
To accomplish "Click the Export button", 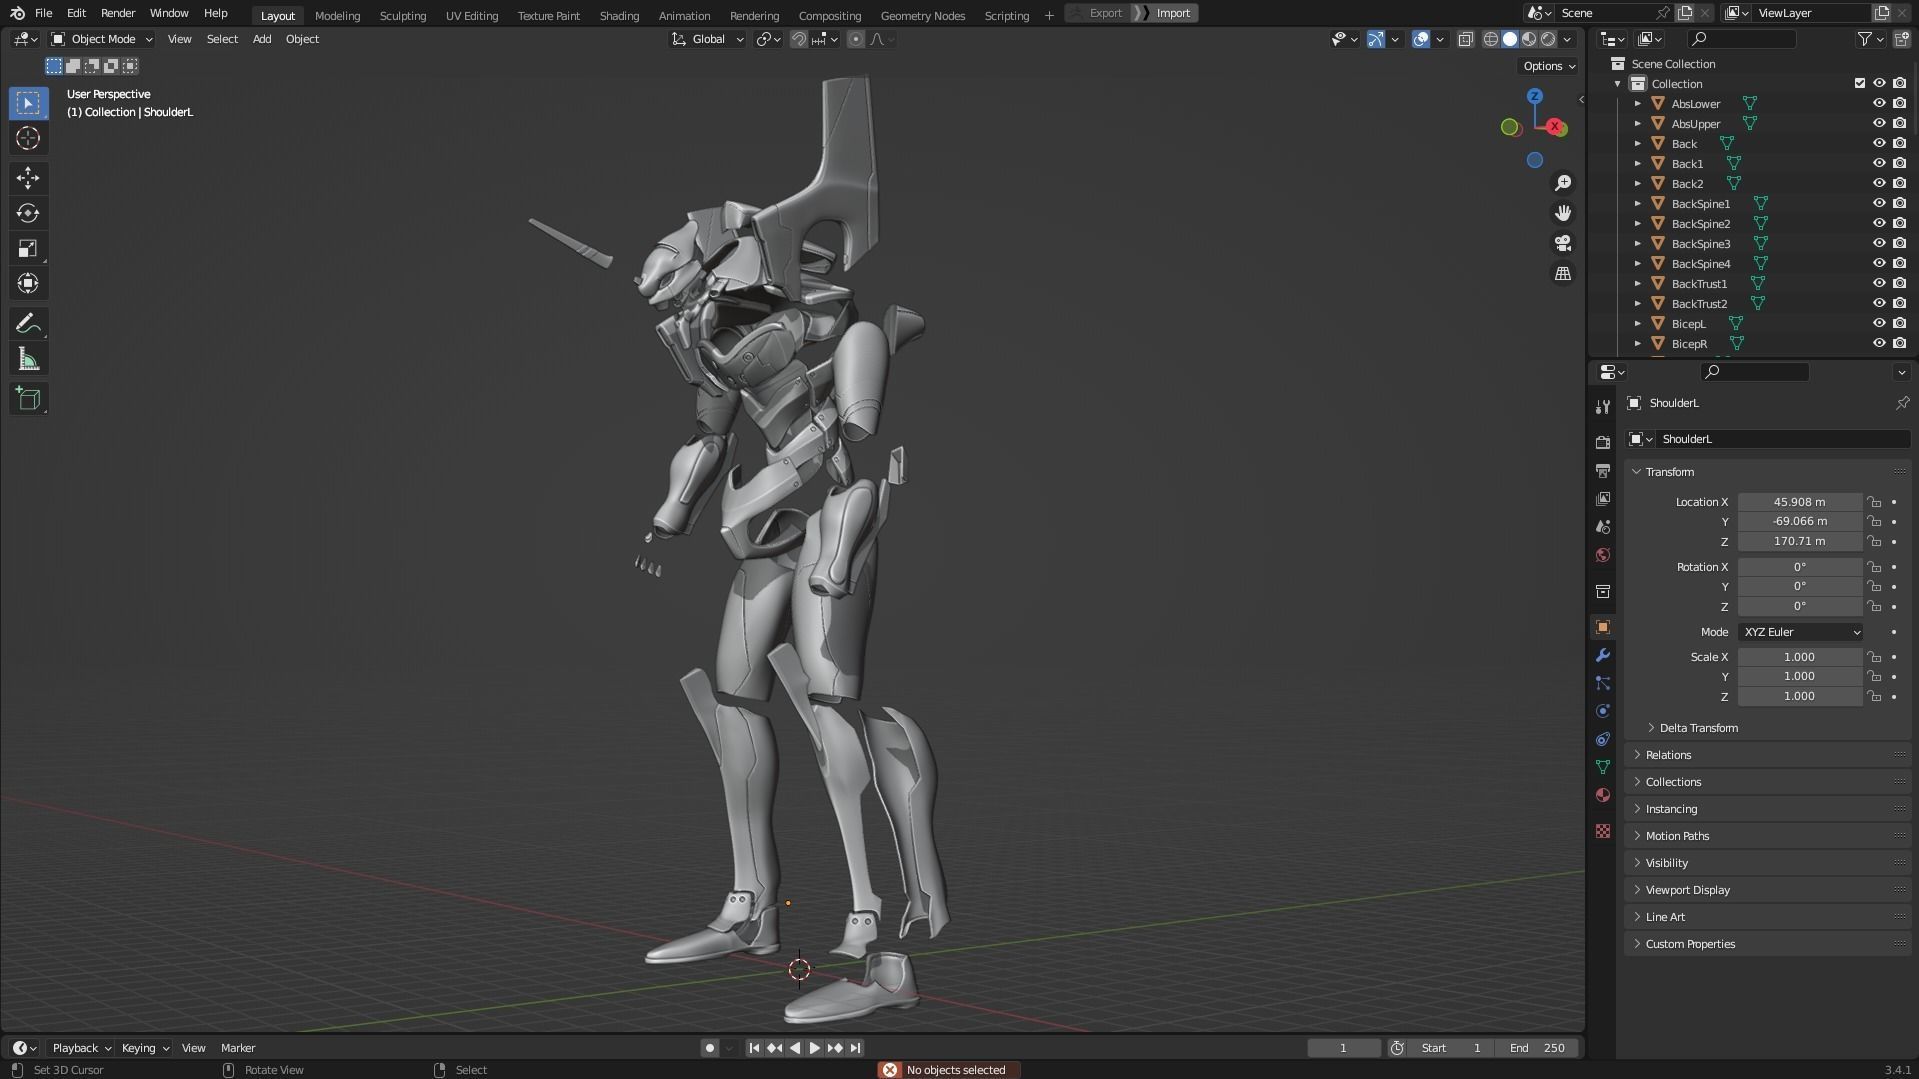I will click(x=1098, y=13).
